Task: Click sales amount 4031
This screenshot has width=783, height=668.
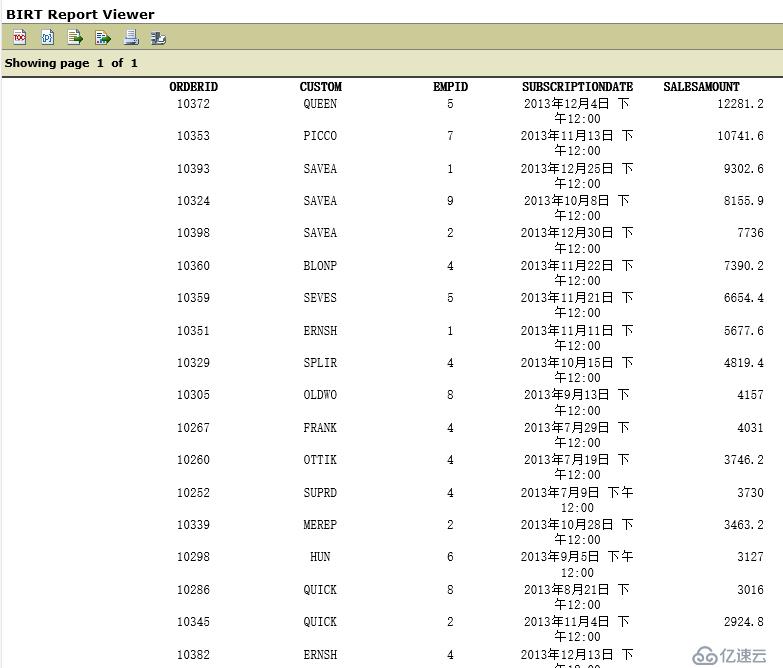Action: click(751, 428)
